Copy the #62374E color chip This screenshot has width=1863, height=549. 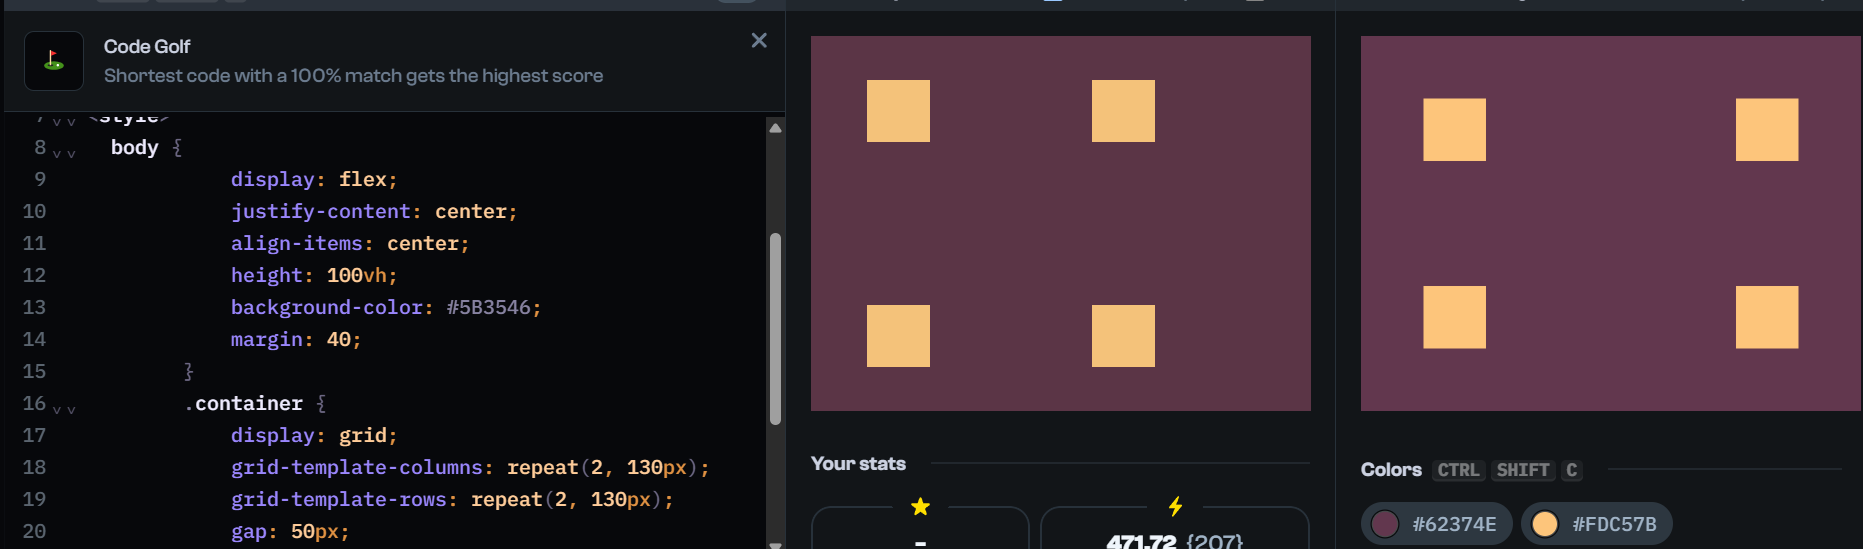coord(1436,524)
